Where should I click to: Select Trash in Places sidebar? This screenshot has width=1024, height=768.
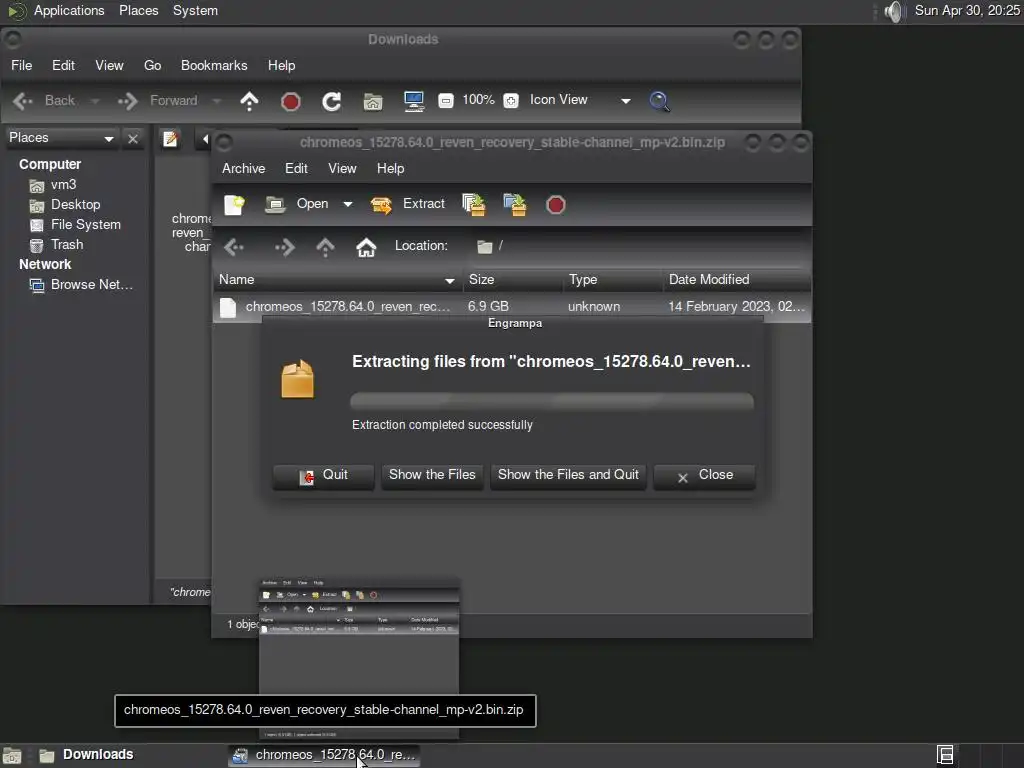(x=57, y=245)
